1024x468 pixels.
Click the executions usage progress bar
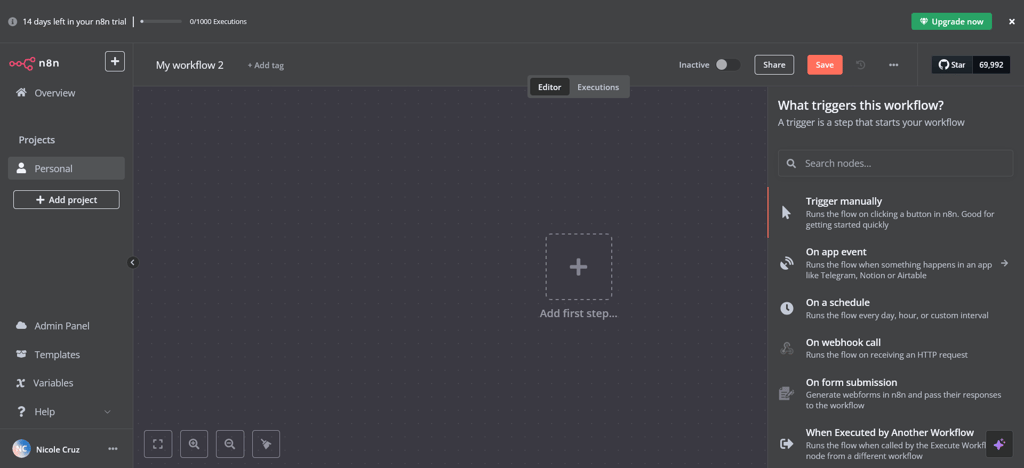pyautogui.click(x=161, y=22)
